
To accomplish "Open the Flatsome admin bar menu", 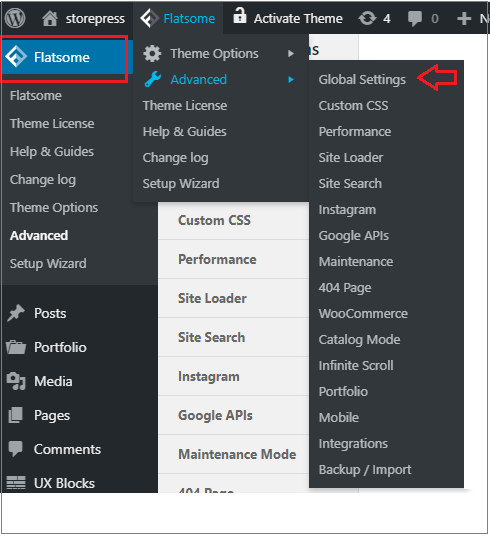I will 178,18.
